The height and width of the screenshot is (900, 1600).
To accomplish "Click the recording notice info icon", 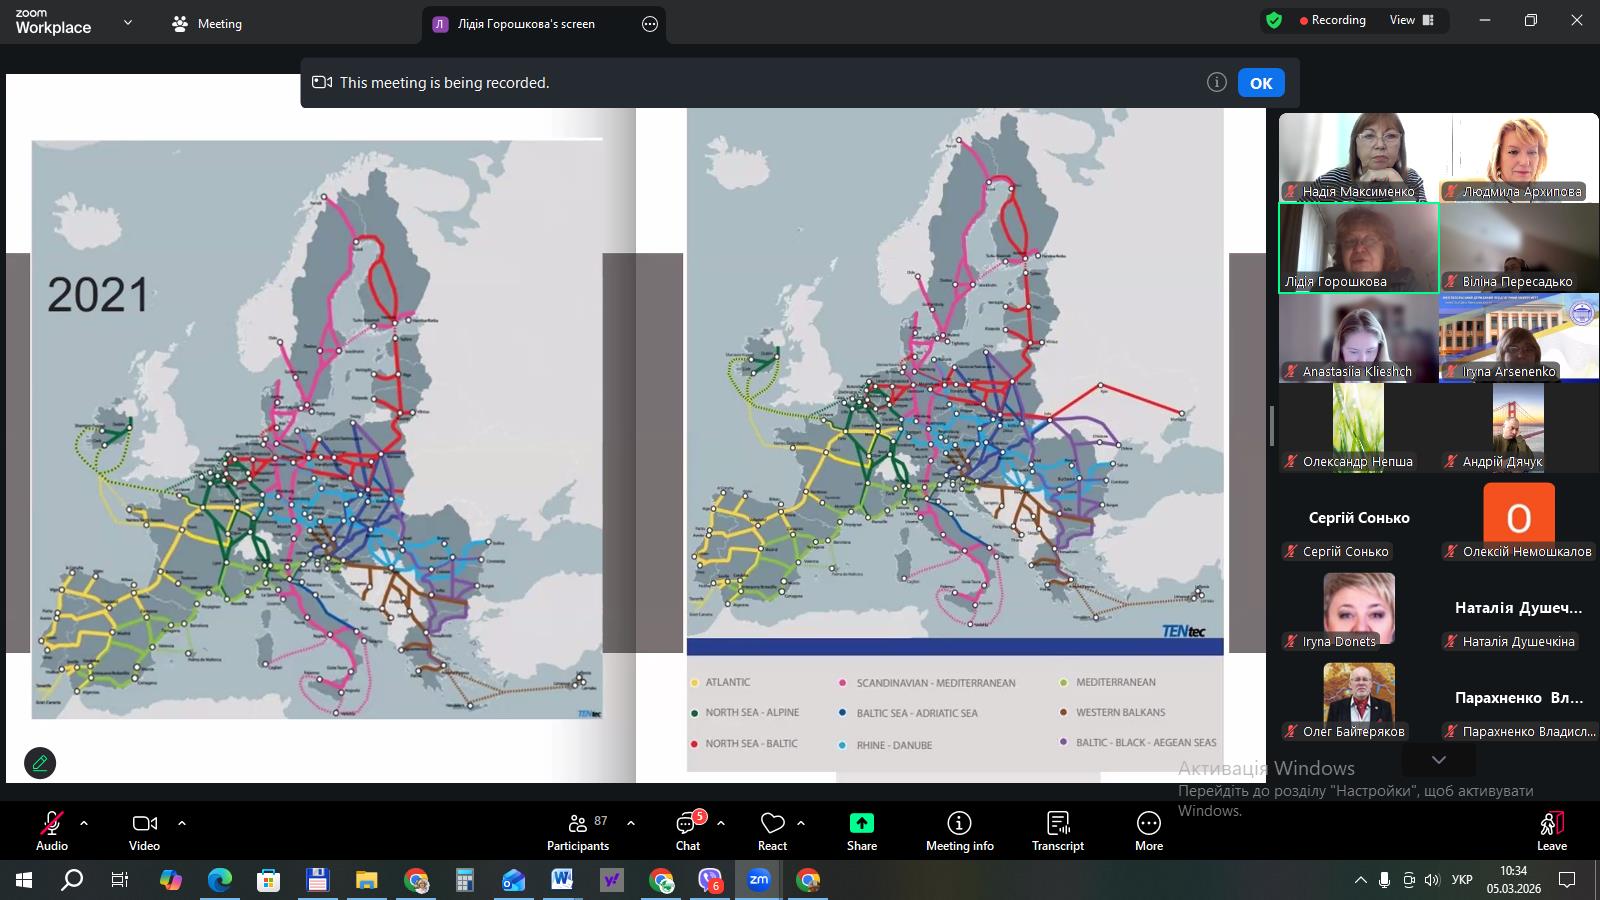I will tap(1216, 83).
